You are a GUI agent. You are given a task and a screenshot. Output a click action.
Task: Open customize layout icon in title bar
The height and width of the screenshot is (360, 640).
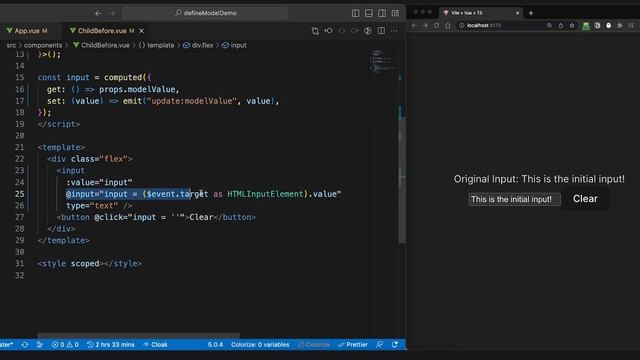[395, 13]
